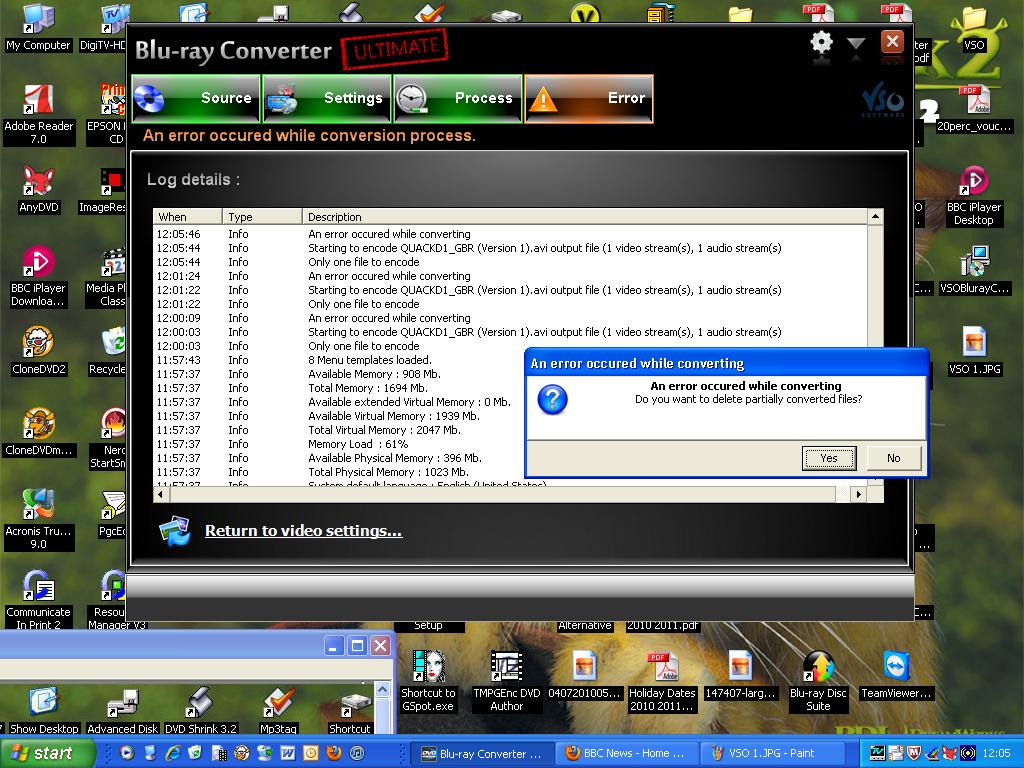This screenshot has width=1024, height=768.
Task: Select the Error tab
Action: coord(588,99)
